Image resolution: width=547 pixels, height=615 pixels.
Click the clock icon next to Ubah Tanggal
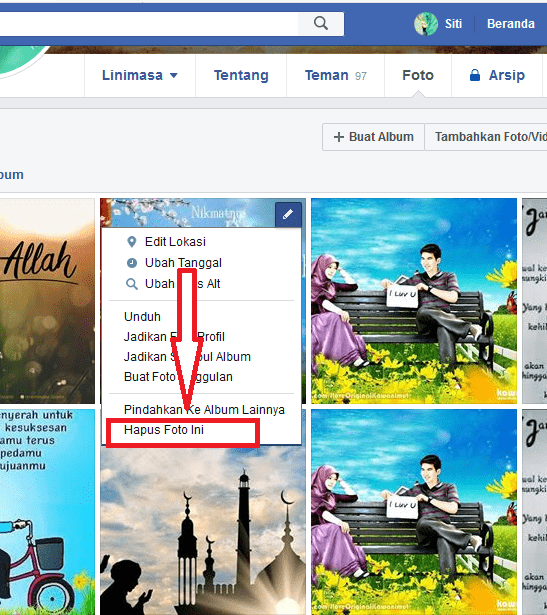pos(132,263)
